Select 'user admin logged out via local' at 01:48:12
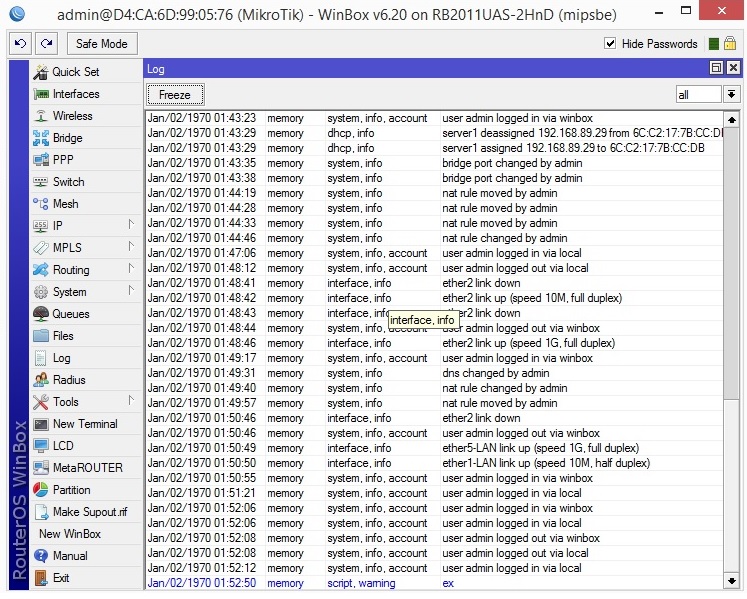The height and width of the screenshot is (599, 747). 434,268
